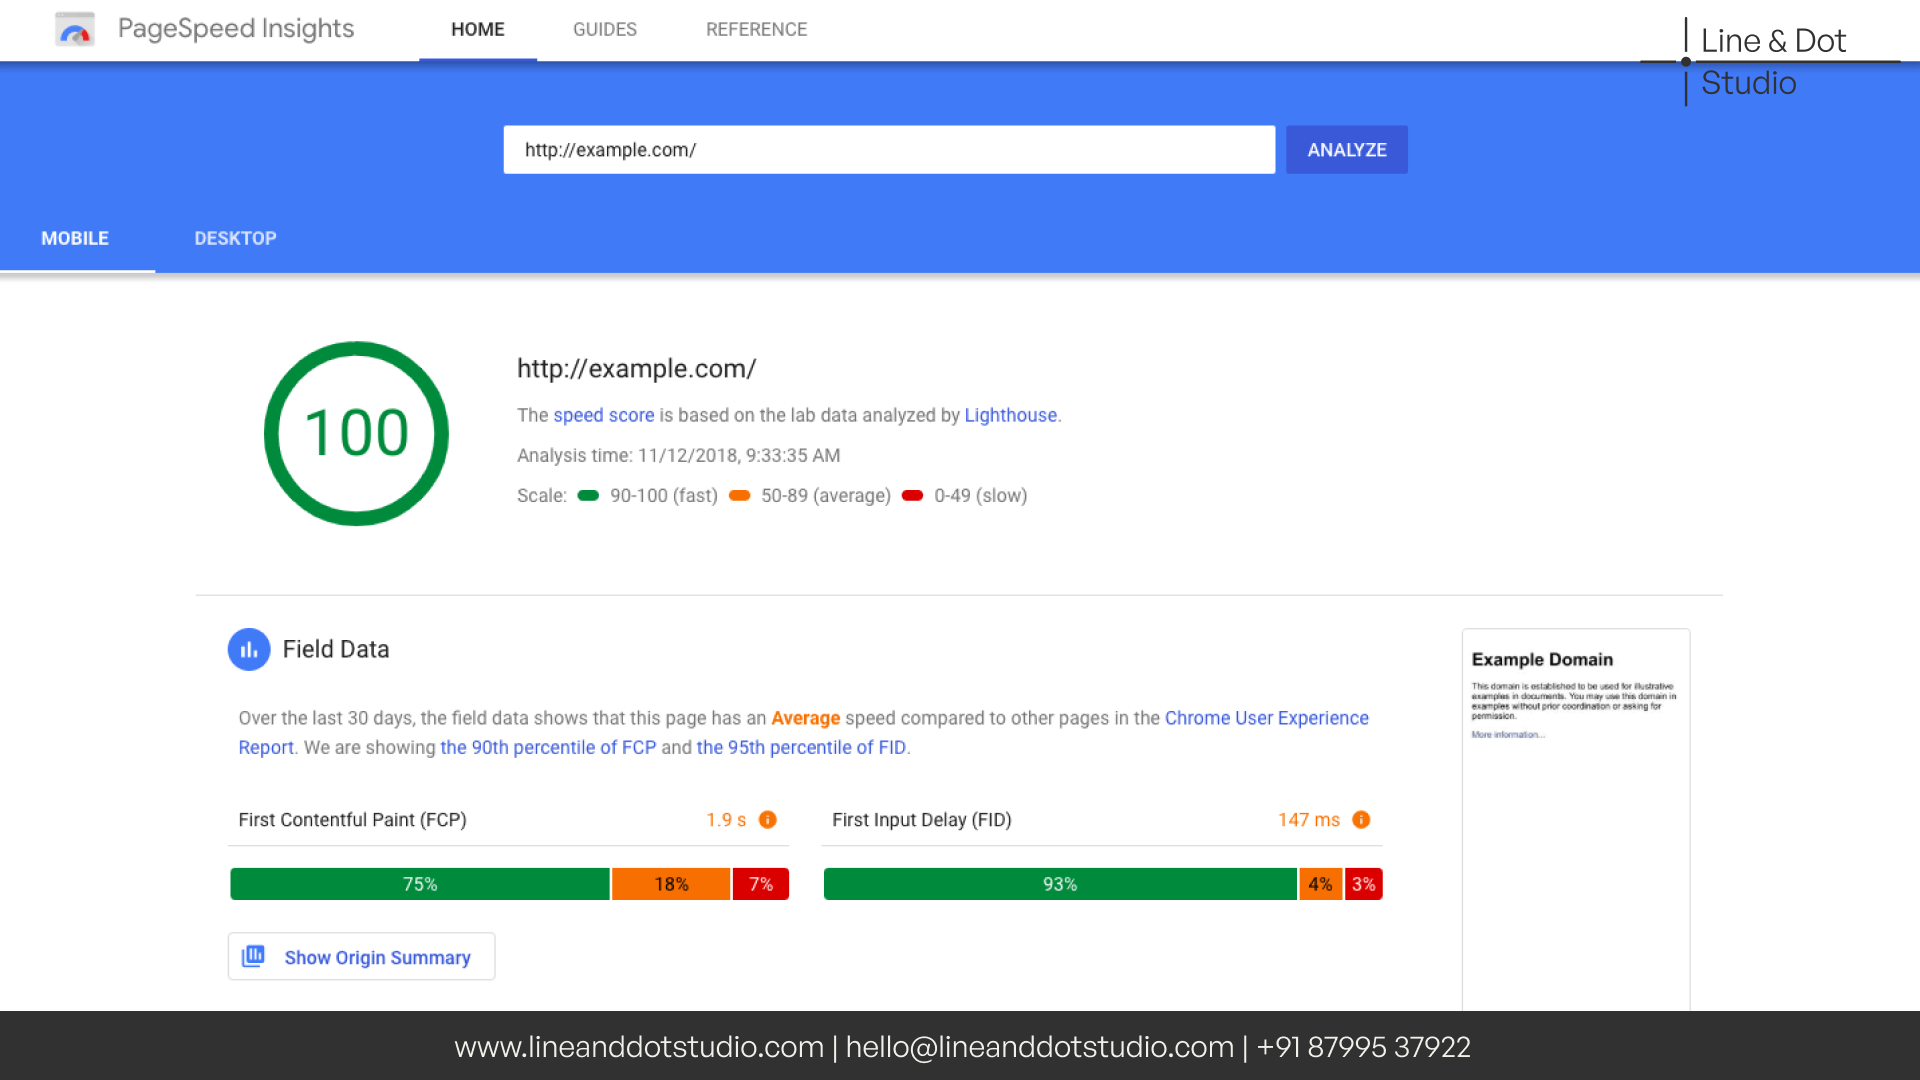Click the FCP info icon
1920x1080 pixels.
768,820
